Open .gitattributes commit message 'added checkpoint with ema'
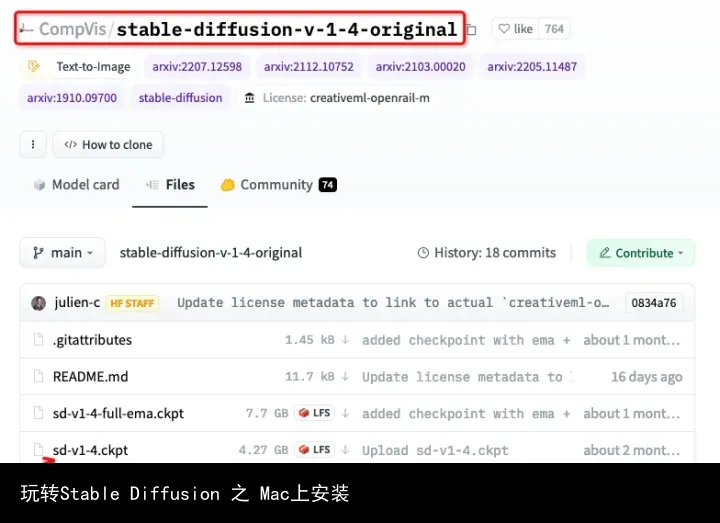This screenshot has width=720, height=523. point(466,340)
